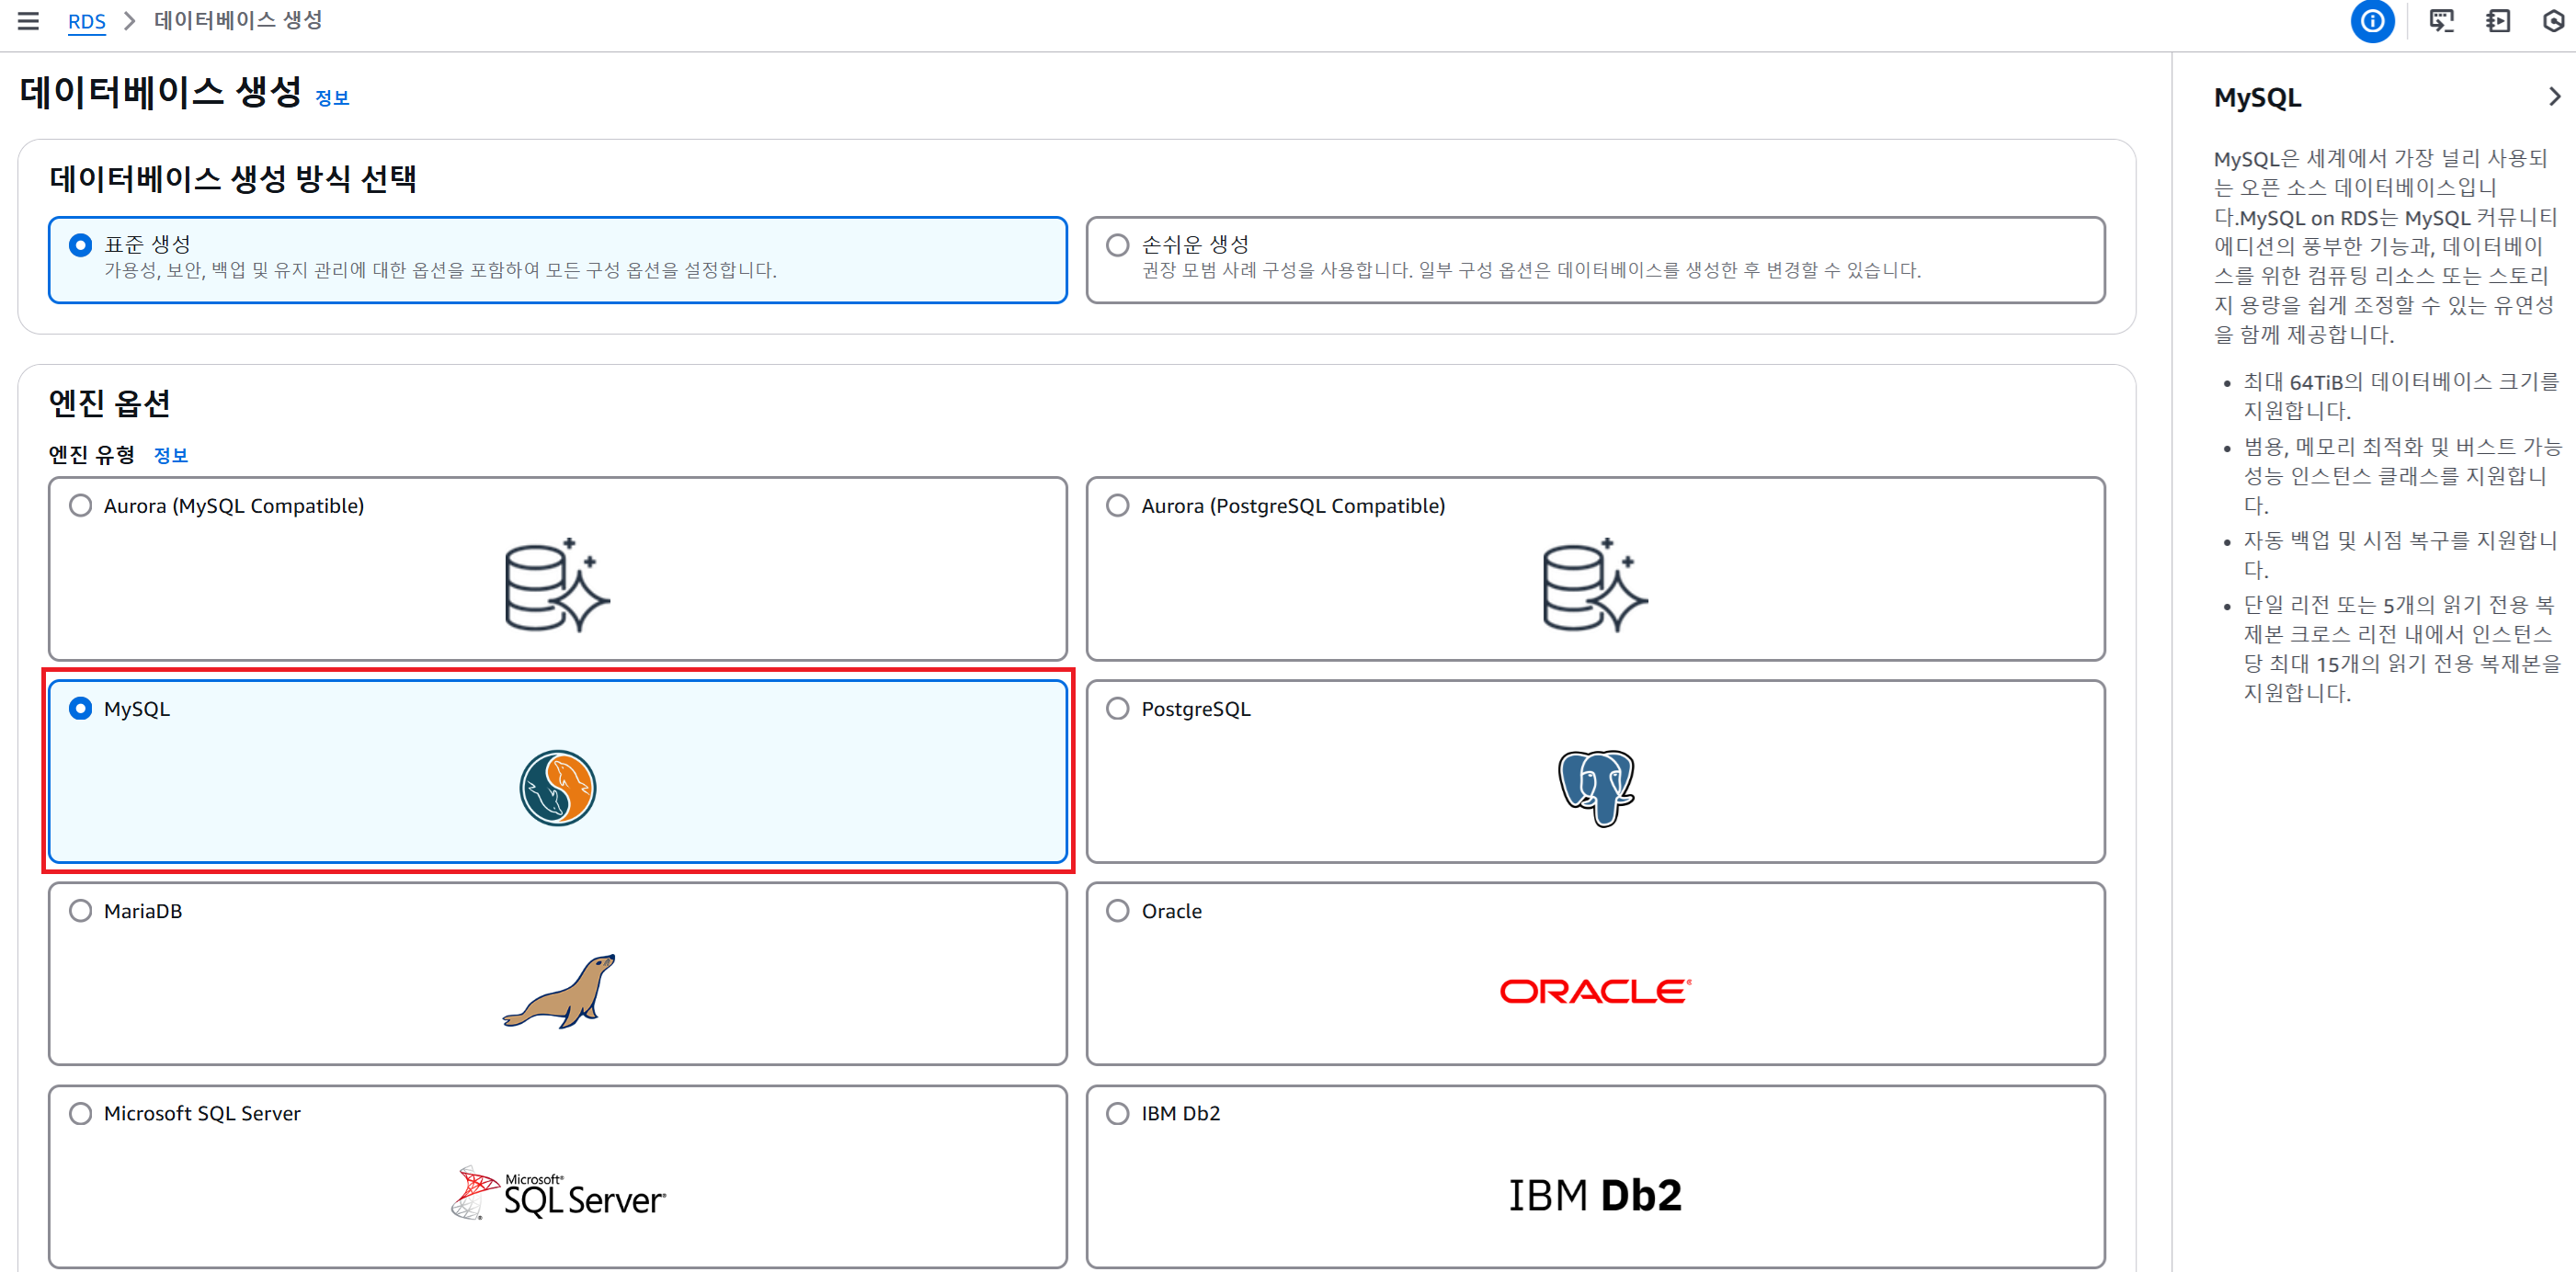This screenshot has width=2576, height=1272.
Task: Choose Aurora (PostgreSQL Compatible) radio button
Action: pos(1117,506)
